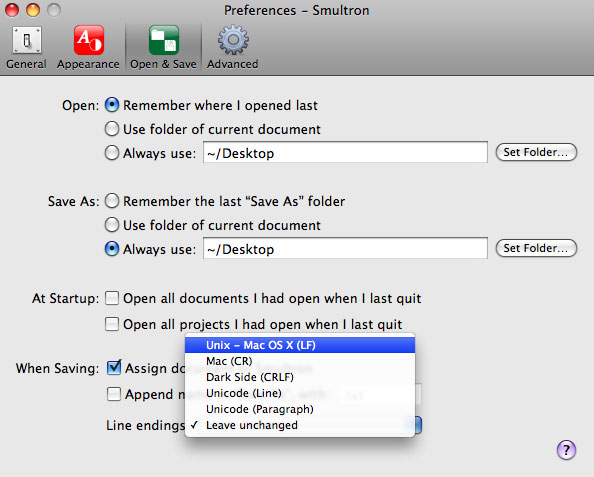Select Save As: Use folder of current document
The image size is (594, 477).
[x=112, y=225]
